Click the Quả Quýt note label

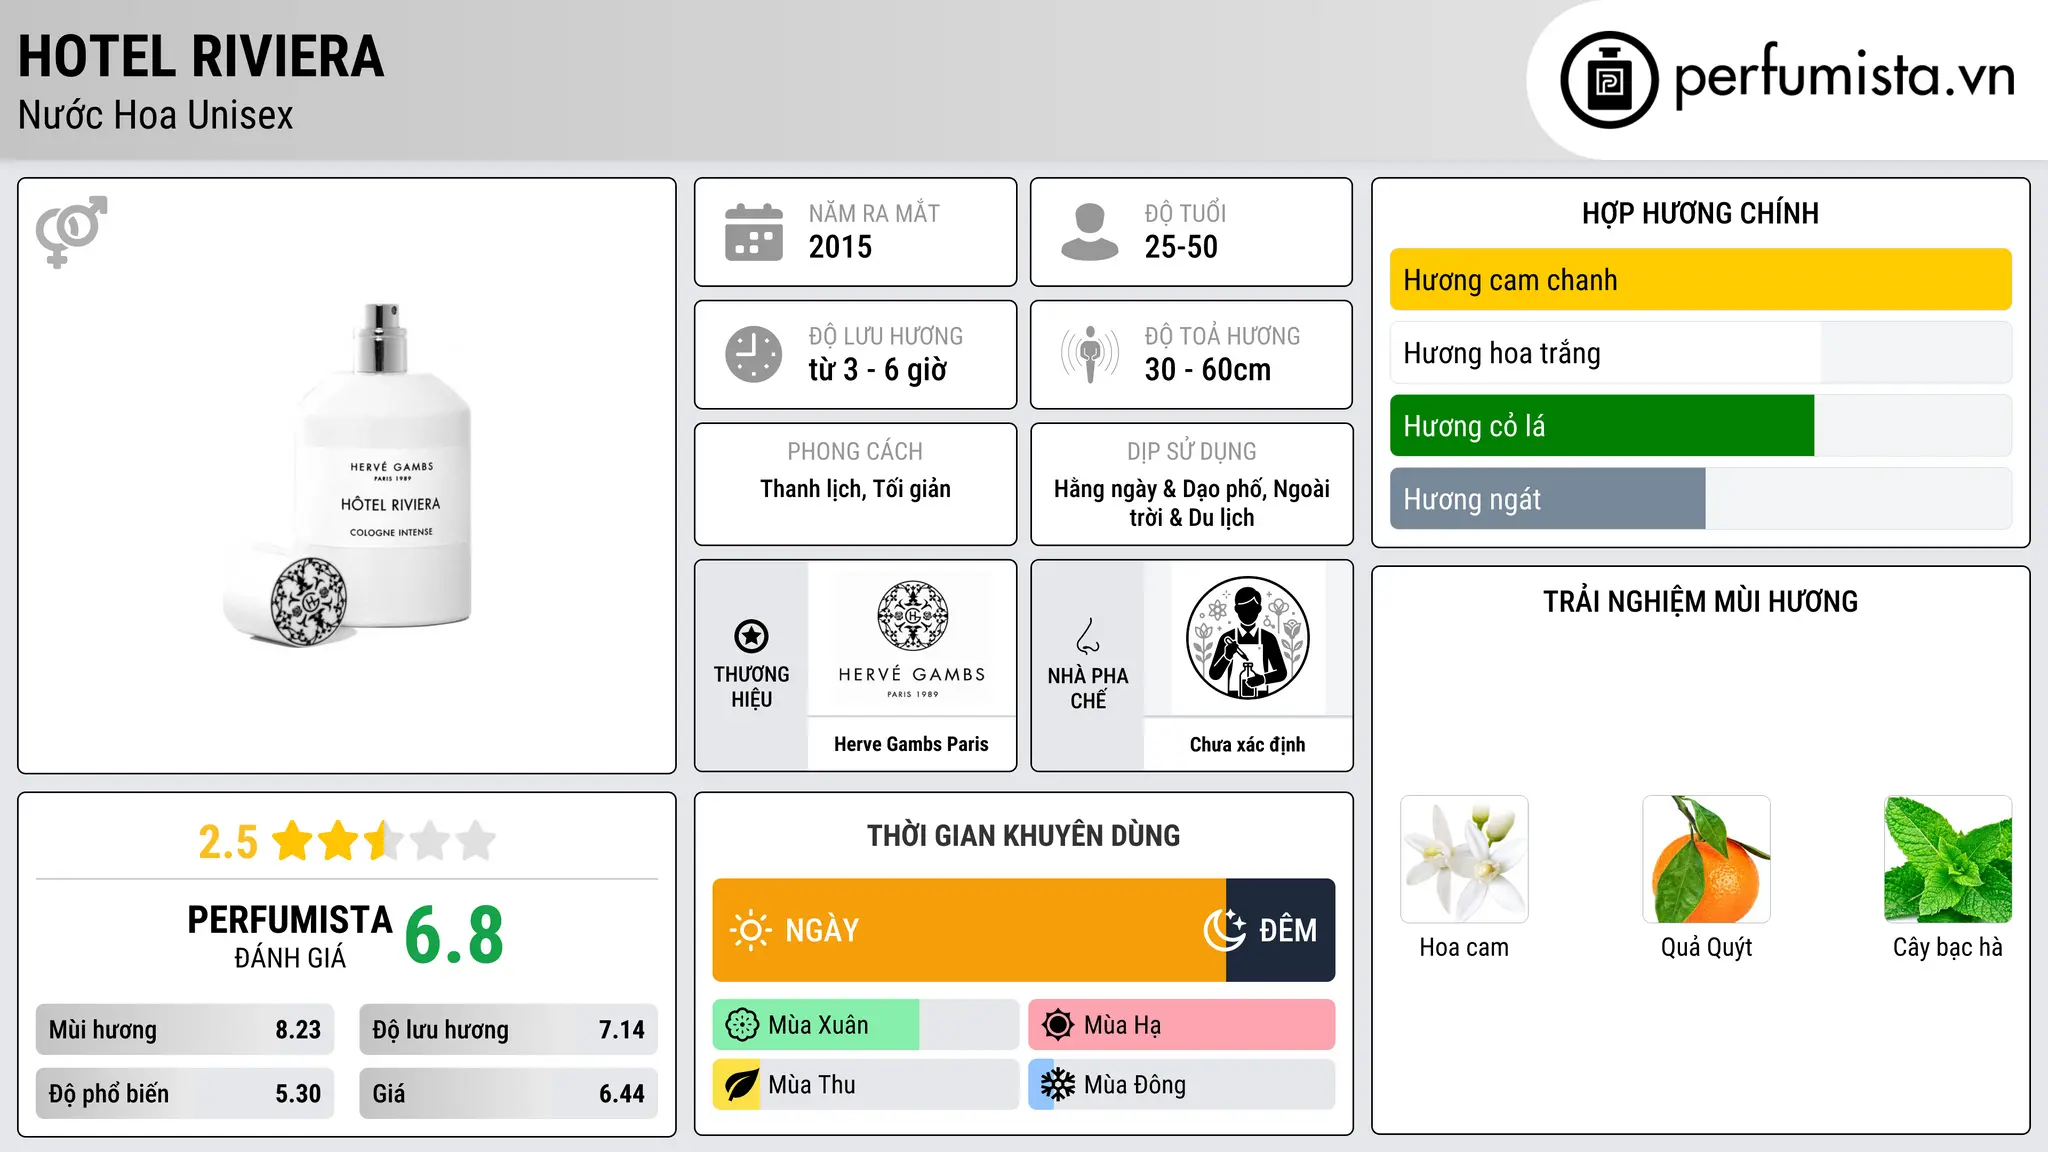(x=1706, y=947)
